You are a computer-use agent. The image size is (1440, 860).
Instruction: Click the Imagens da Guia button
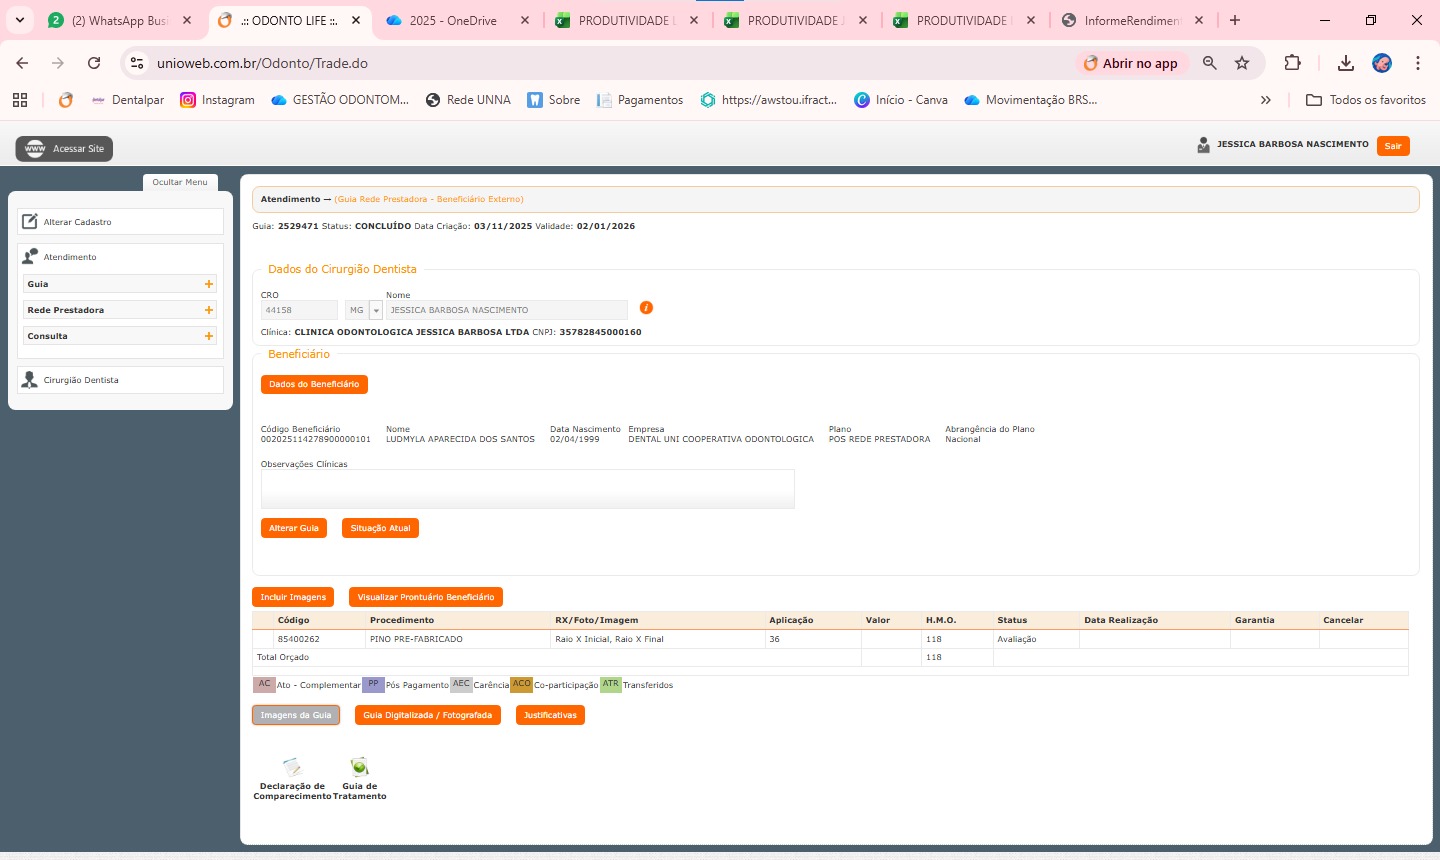(296, 715)
